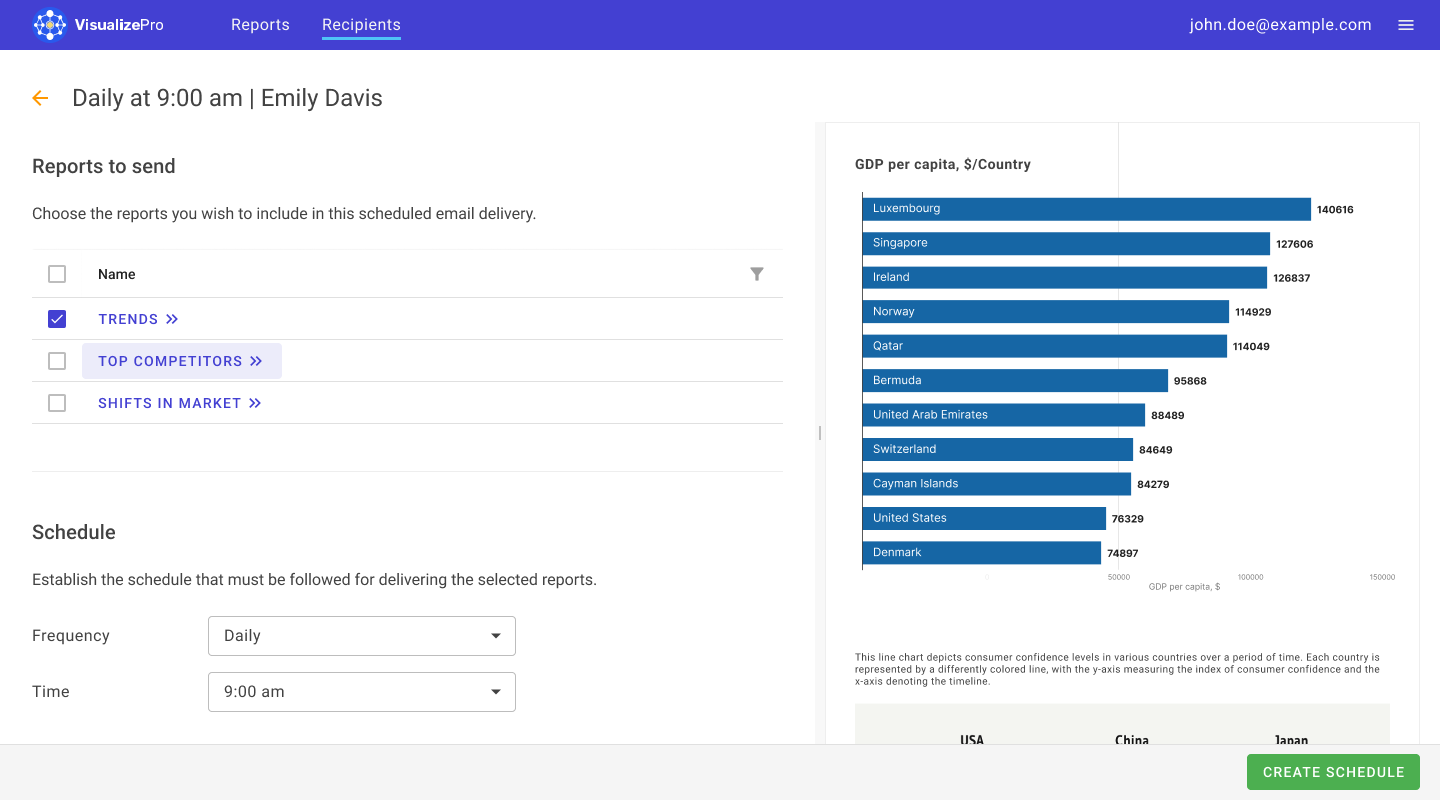Expand the Time dropdown showing 9:00 am
Screen dimensions: 1440x800
coord(361,692)
